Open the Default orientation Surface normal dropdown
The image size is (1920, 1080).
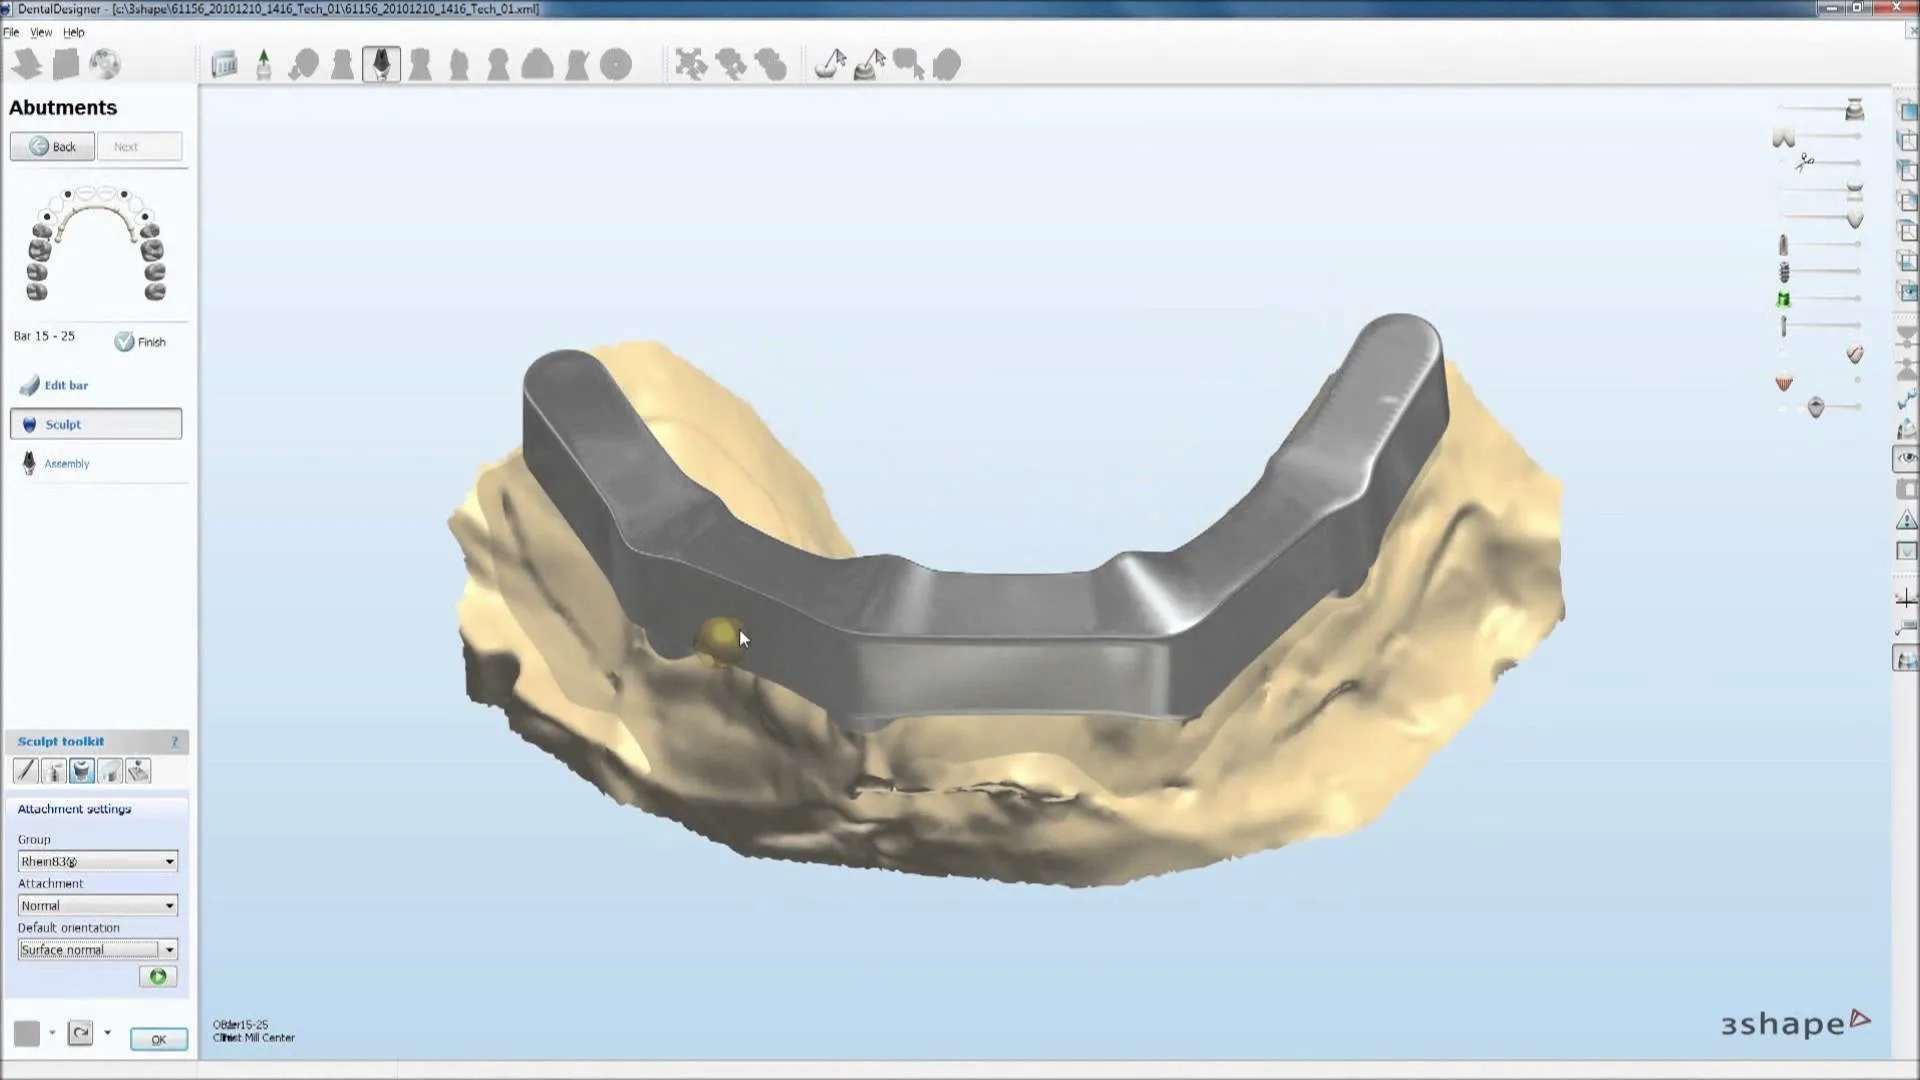point(97,949)
